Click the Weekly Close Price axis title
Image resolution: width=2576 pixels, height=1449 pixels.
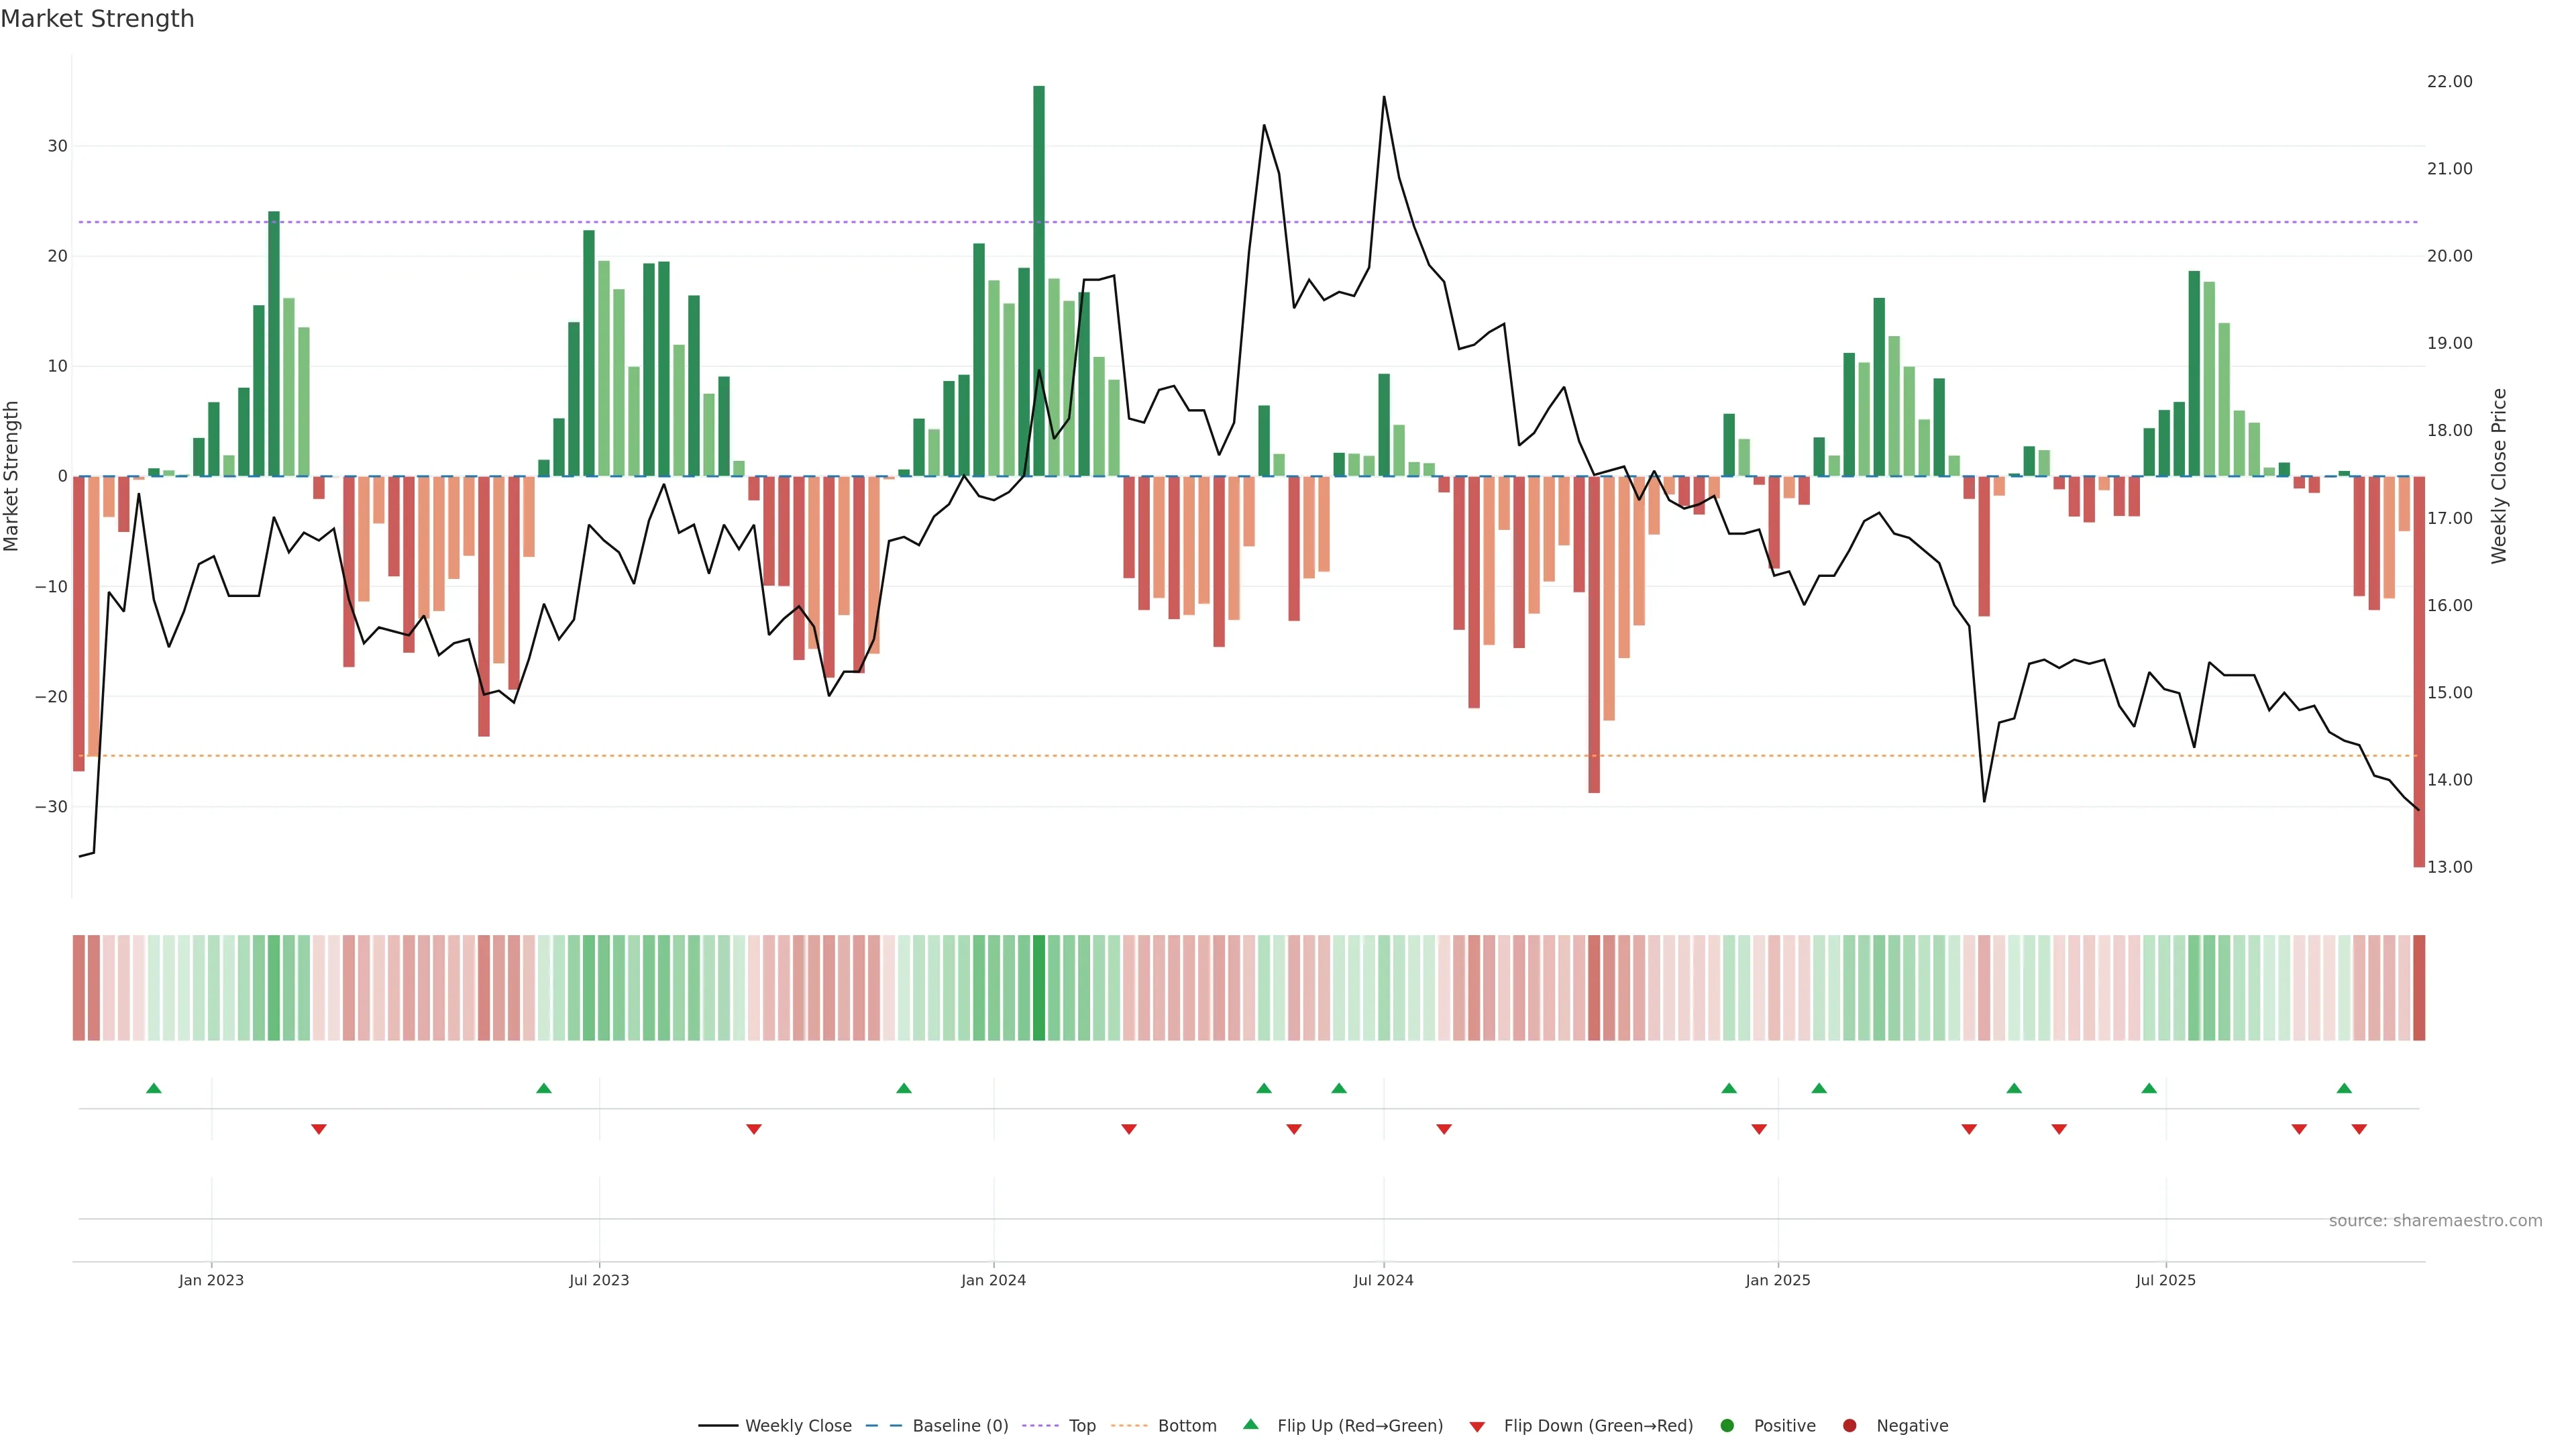click(2499, 476)
